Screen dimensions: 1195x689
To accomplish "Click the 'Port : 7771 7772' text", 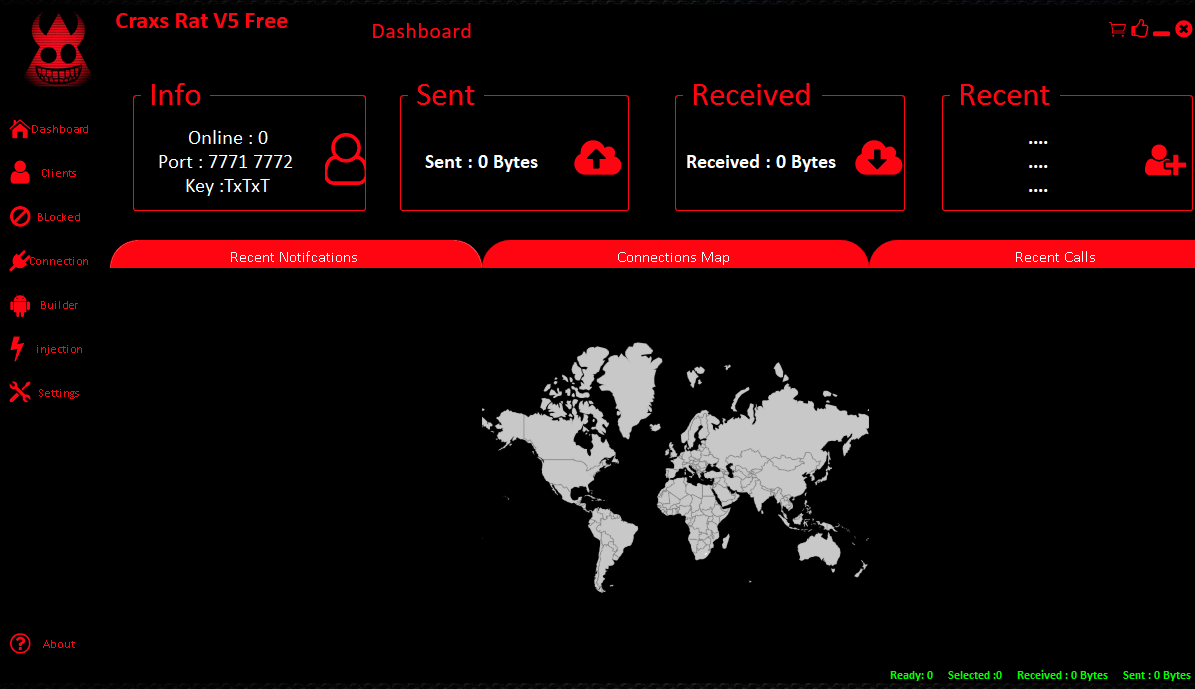I will (226, 162).
